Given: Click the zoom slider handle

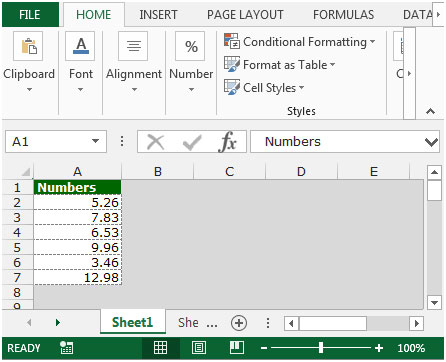Looking at the screenshot, I should [x=321, y=348].
